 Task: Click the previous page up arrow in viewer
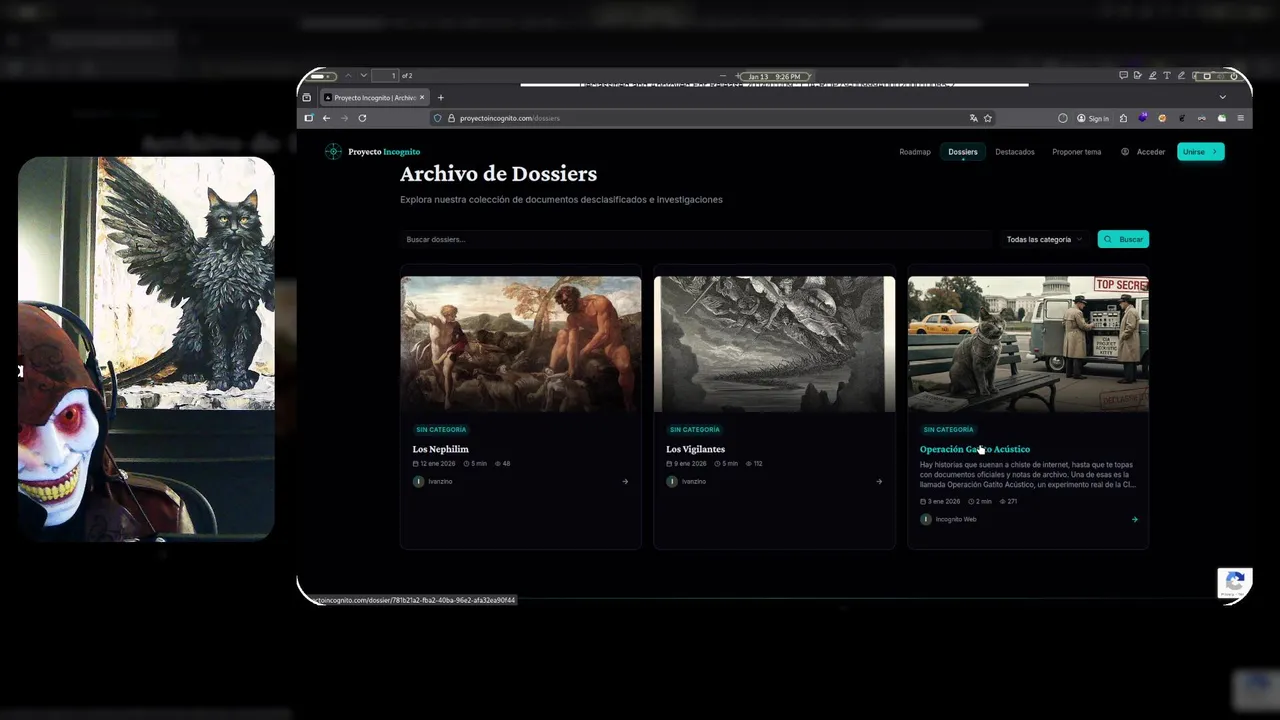pyautogui.click(x=348, y=76)
